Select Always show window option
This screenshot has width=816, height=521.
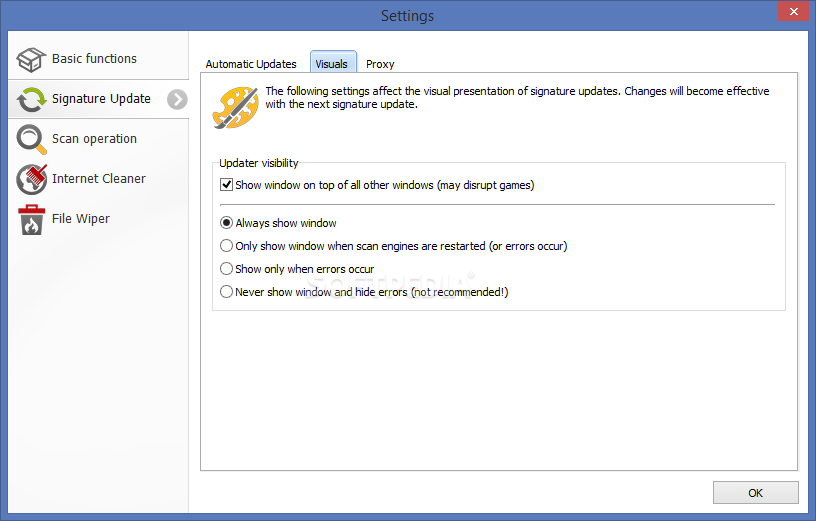tap(226, 223)
